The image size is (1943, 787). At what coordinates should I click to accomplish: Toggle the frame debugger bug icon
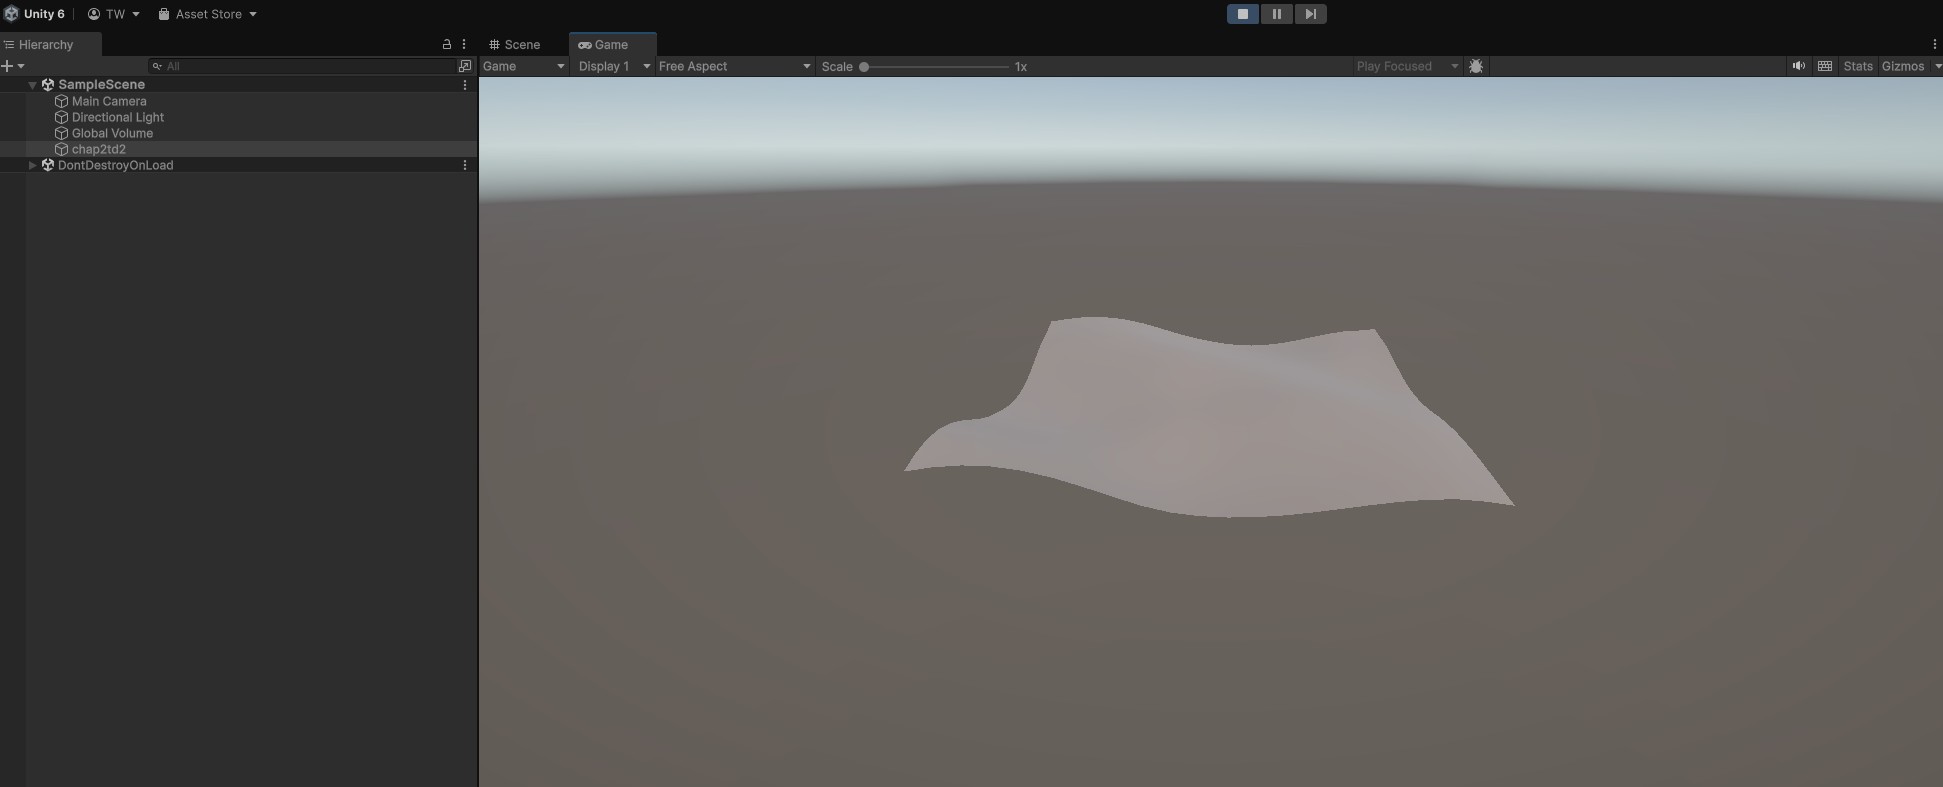1476,66
